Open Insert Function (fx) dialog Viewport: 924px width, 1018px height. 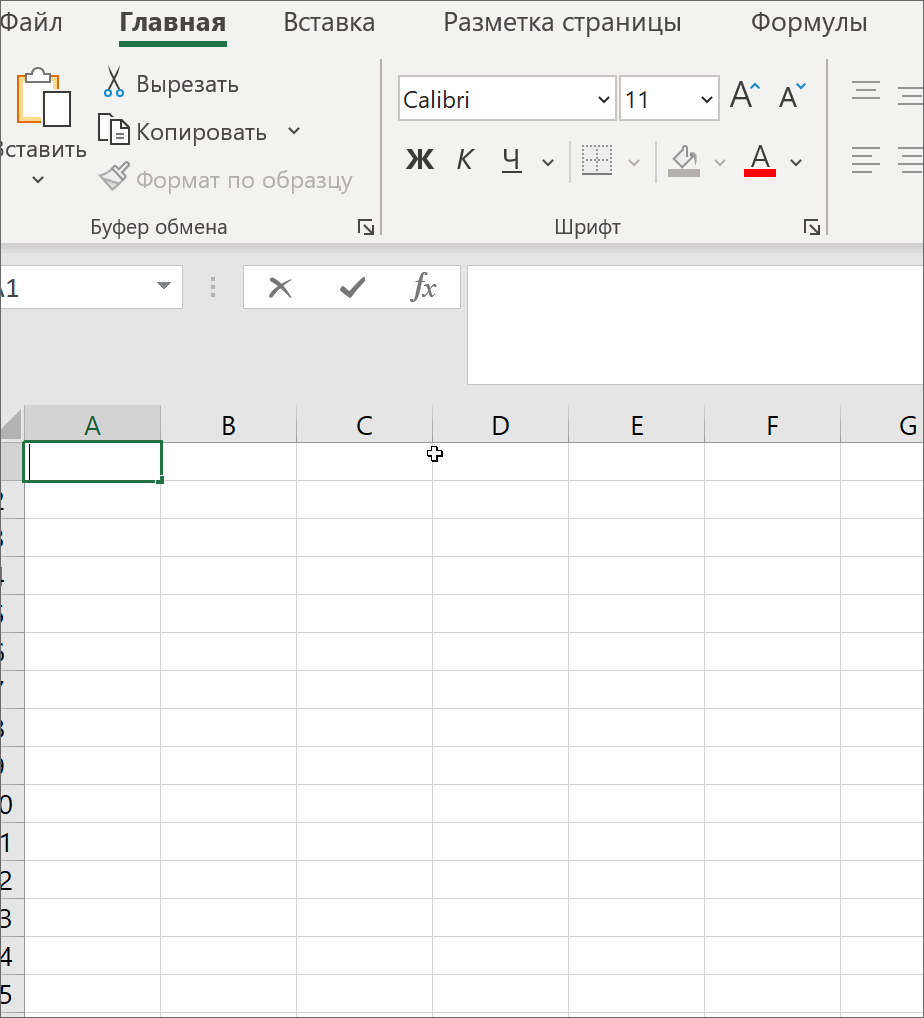tap(423, 287)
